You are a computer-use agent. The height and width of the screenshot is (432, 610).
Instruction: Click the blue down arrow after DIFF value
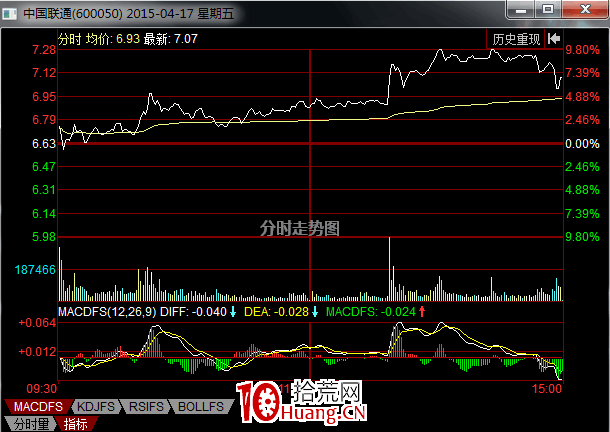233,312
